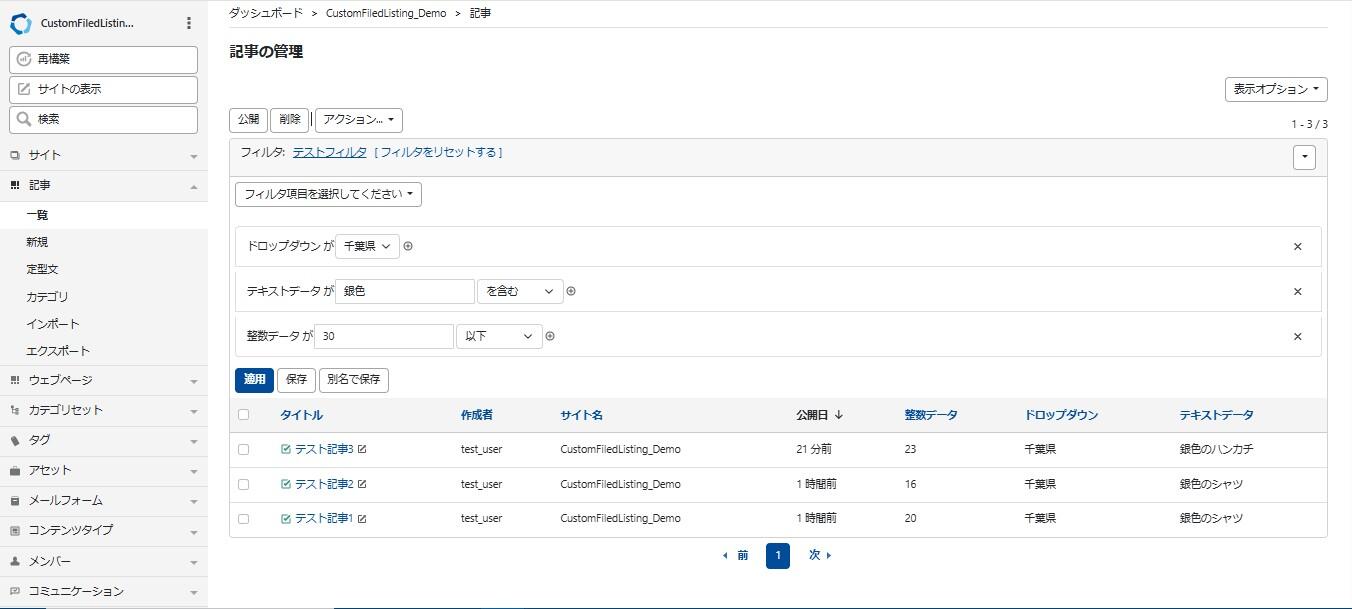The image size is (1352, 609).
Task: Toggle the select-all checkbox in table header
Action: point(245,414)
